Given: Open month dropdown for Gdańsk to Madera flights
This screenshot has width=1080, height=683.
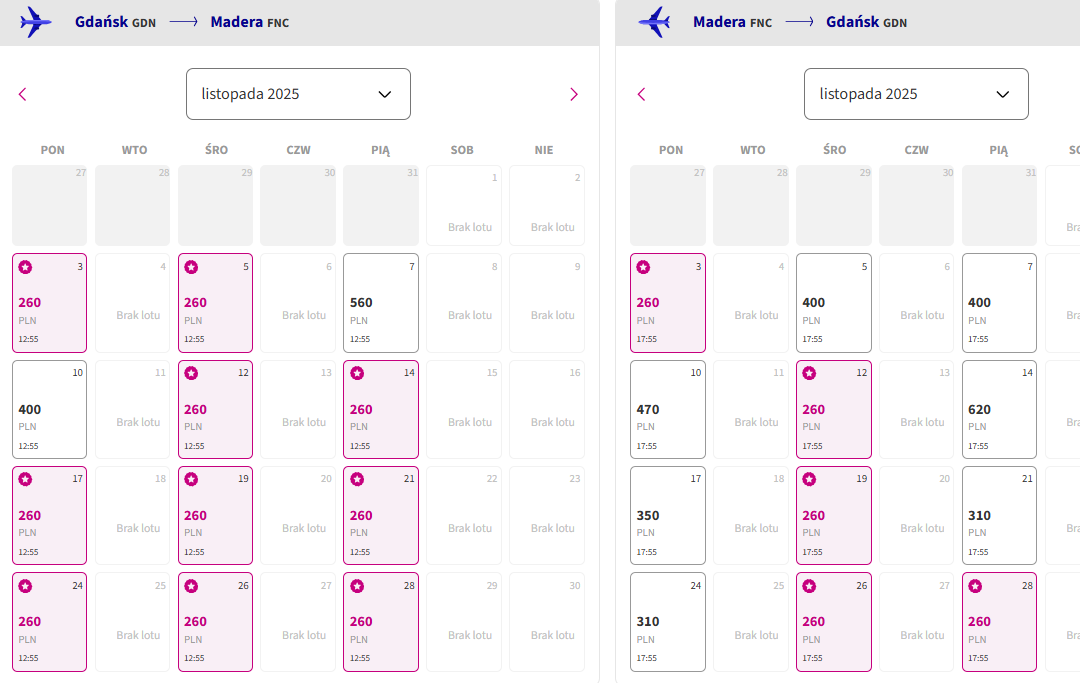Looking at the screenshot, I should coord(298,94).
